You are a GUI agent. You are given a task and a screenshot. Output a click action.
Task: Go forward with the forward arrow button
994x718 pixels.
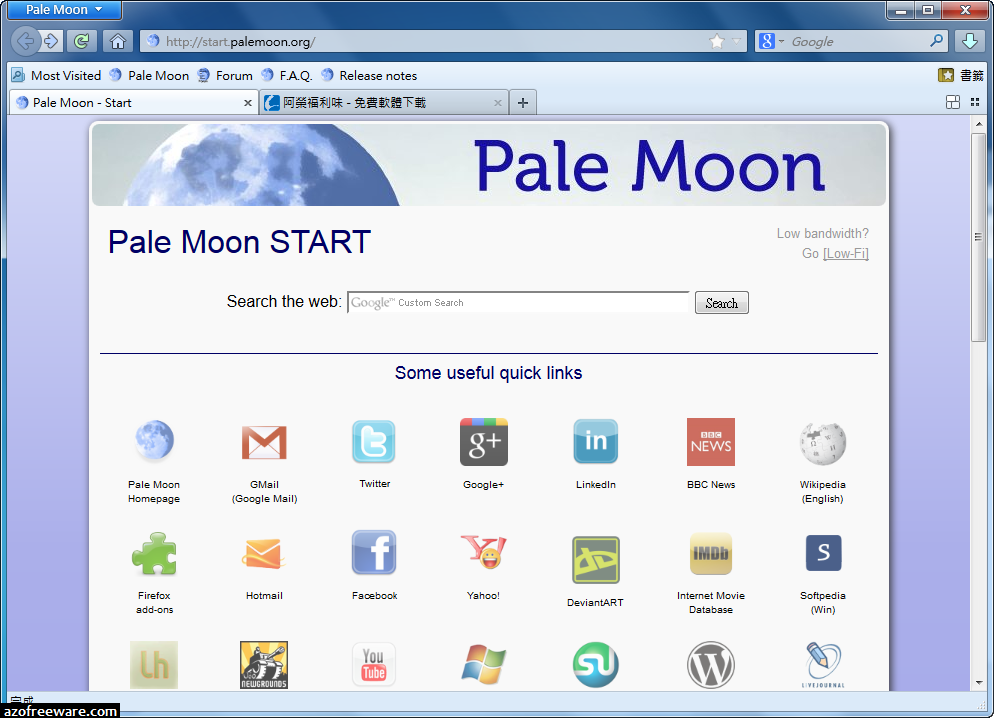coord(51,41)
